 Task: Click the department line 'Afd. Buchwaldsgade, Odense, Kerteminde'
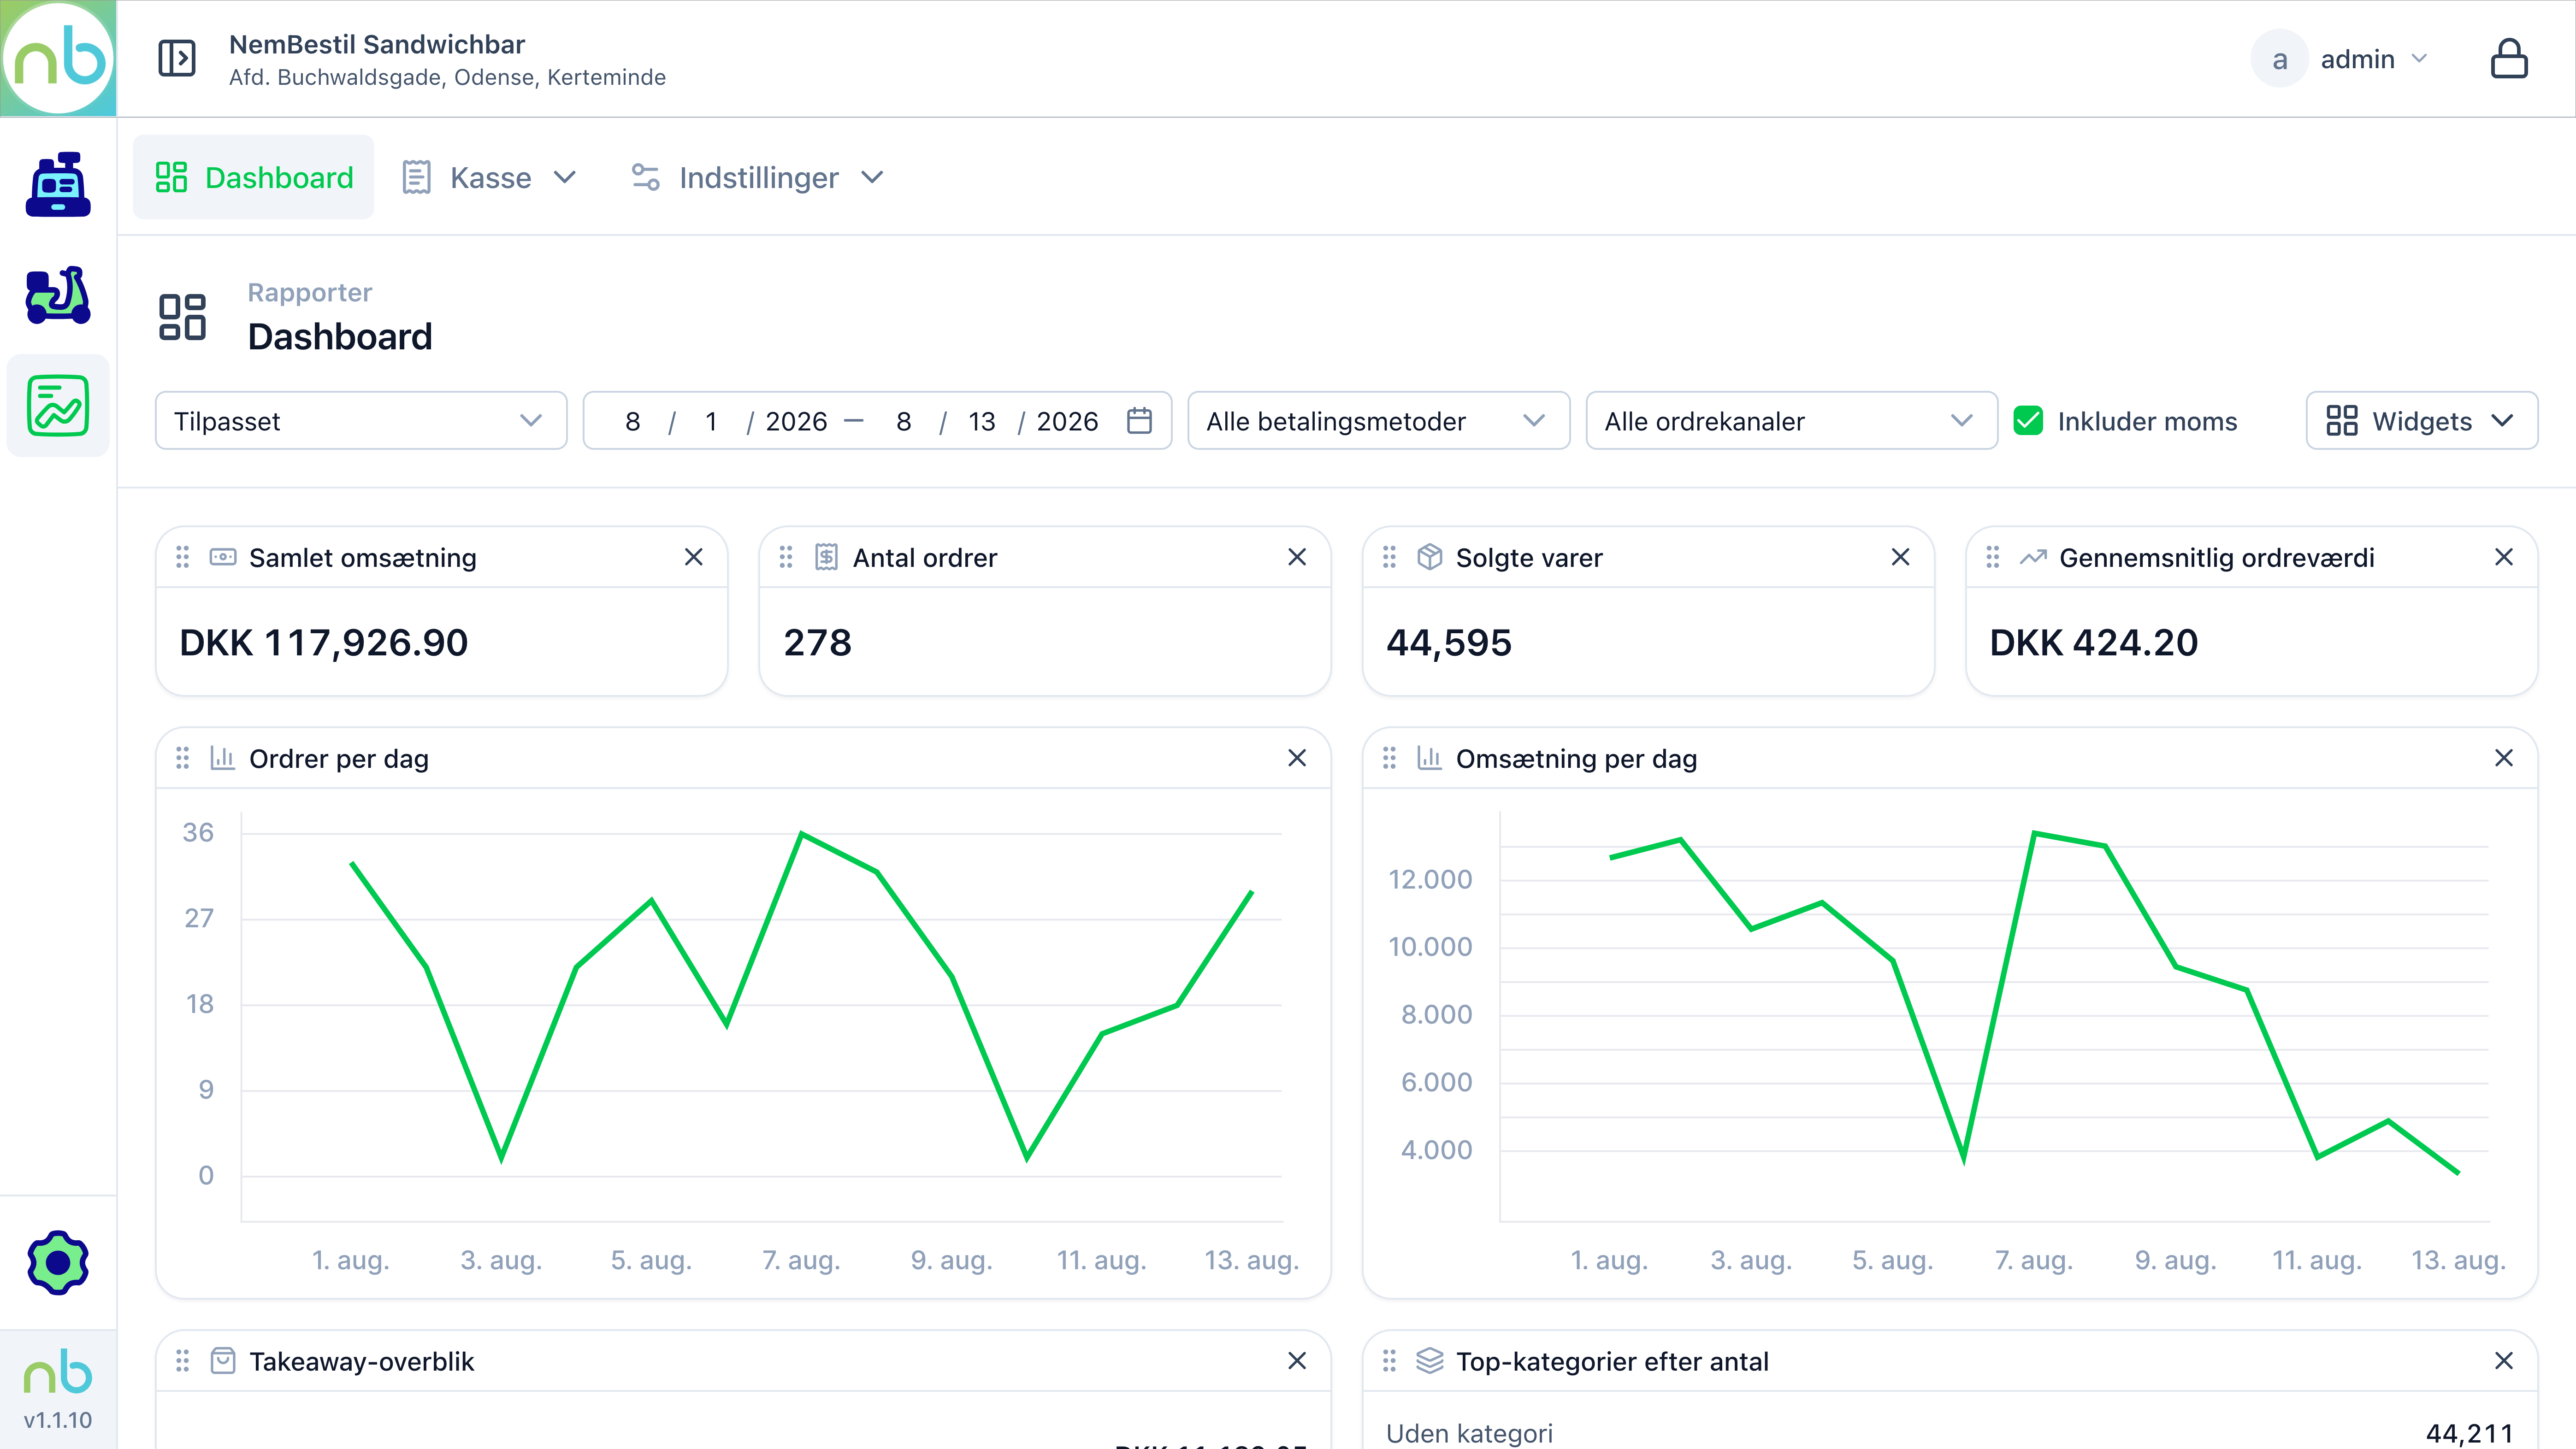(447, 77)
